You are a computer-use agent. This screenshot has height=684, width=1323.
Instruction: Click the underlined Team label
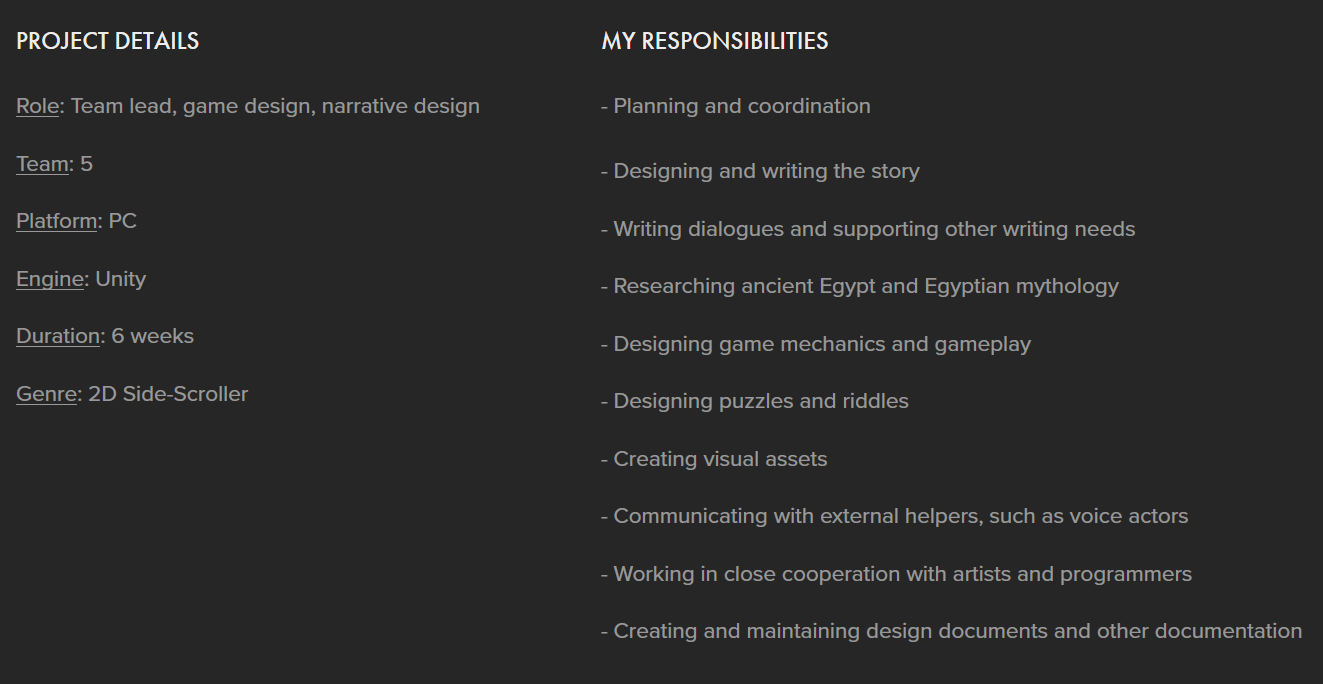coord(42,164)
